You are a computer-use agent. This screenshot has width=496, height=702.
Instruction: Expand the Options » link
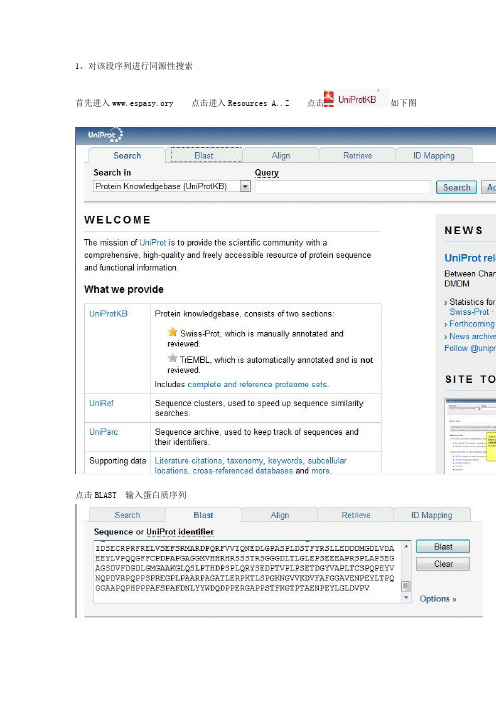438,599
